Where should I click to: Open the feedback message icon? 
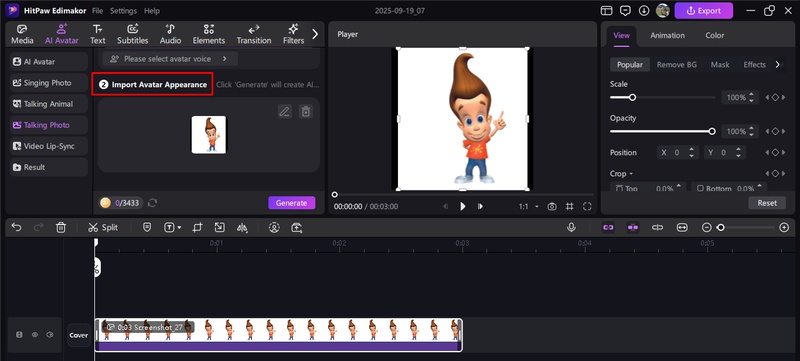point(625,11)
